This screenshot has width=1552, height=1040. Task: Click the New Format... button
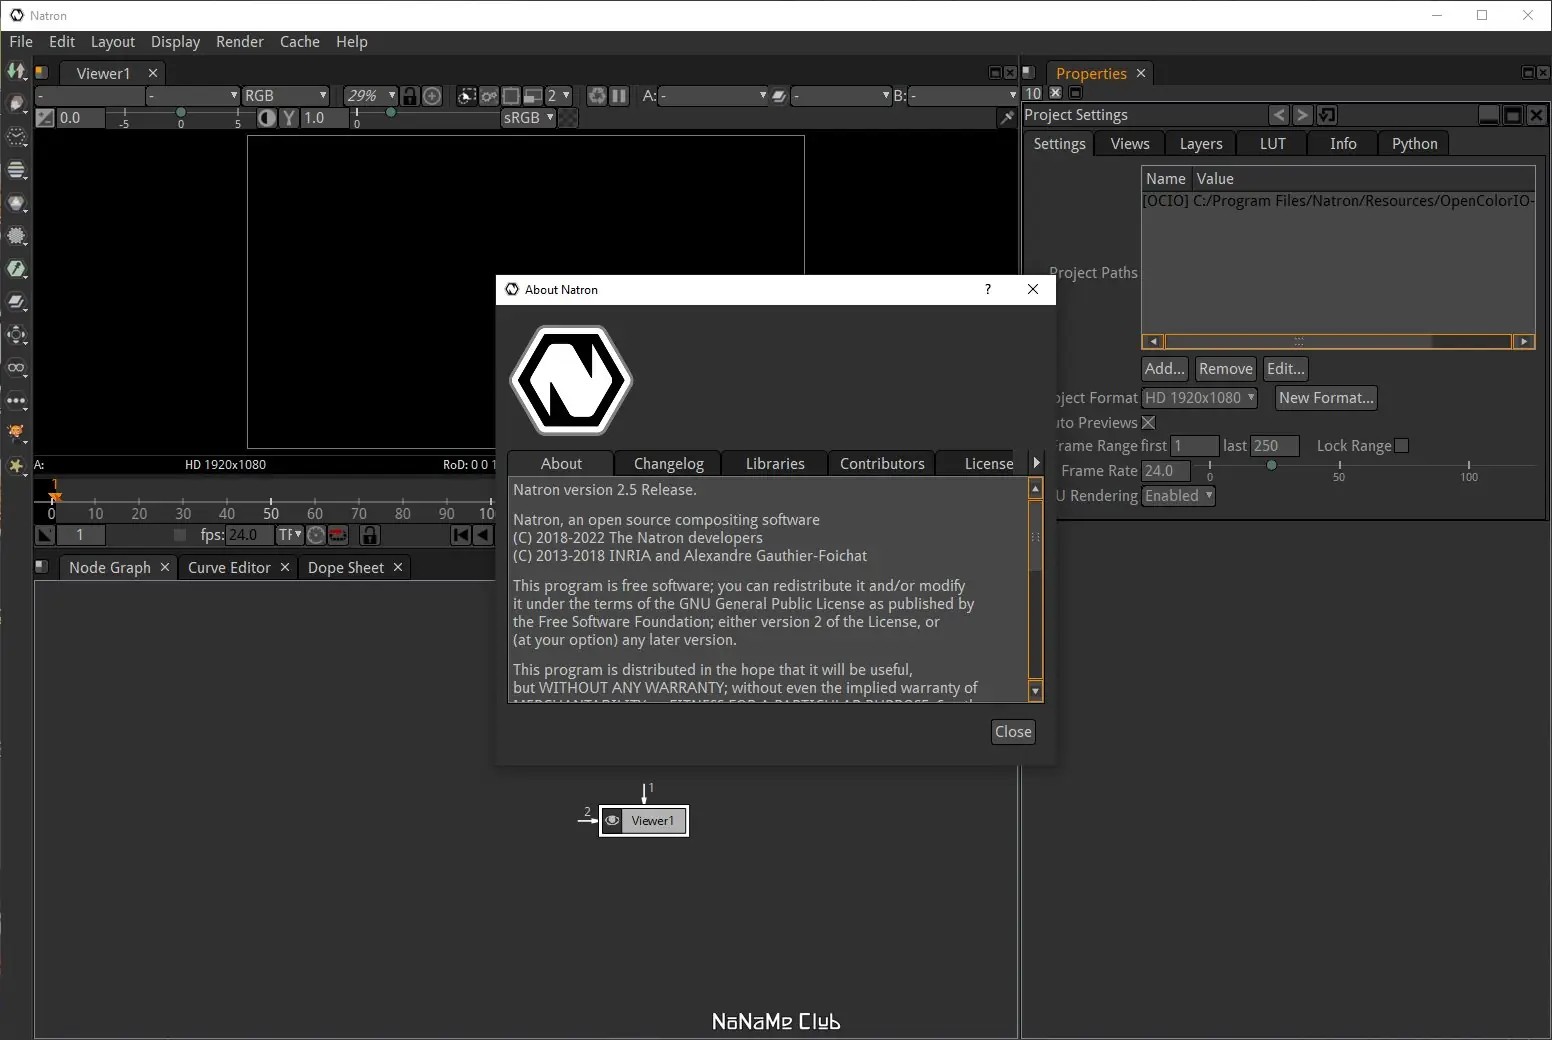coord(1326,398)
